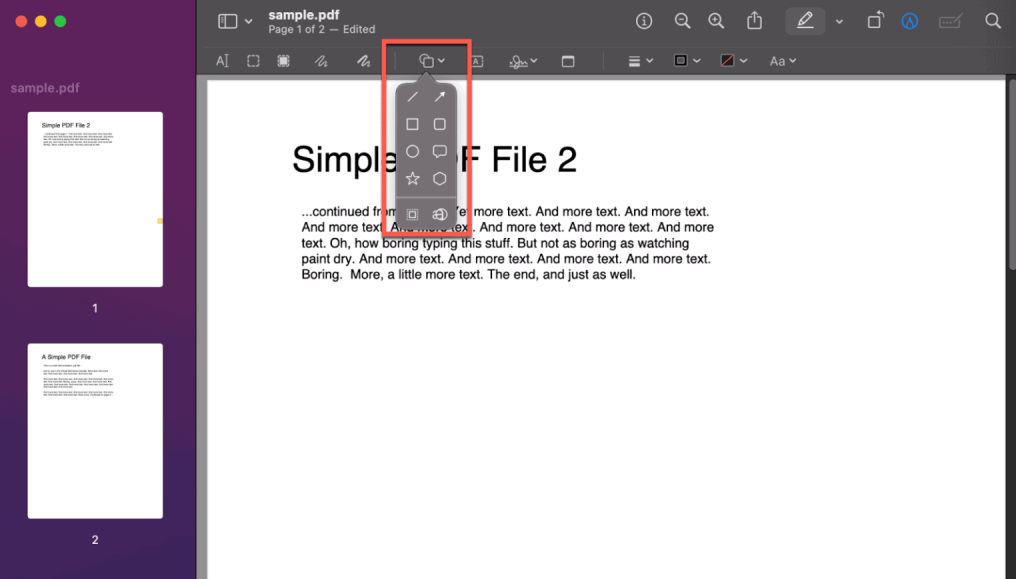Select the Line shape
1016x579 pixels.
[413, 96]
